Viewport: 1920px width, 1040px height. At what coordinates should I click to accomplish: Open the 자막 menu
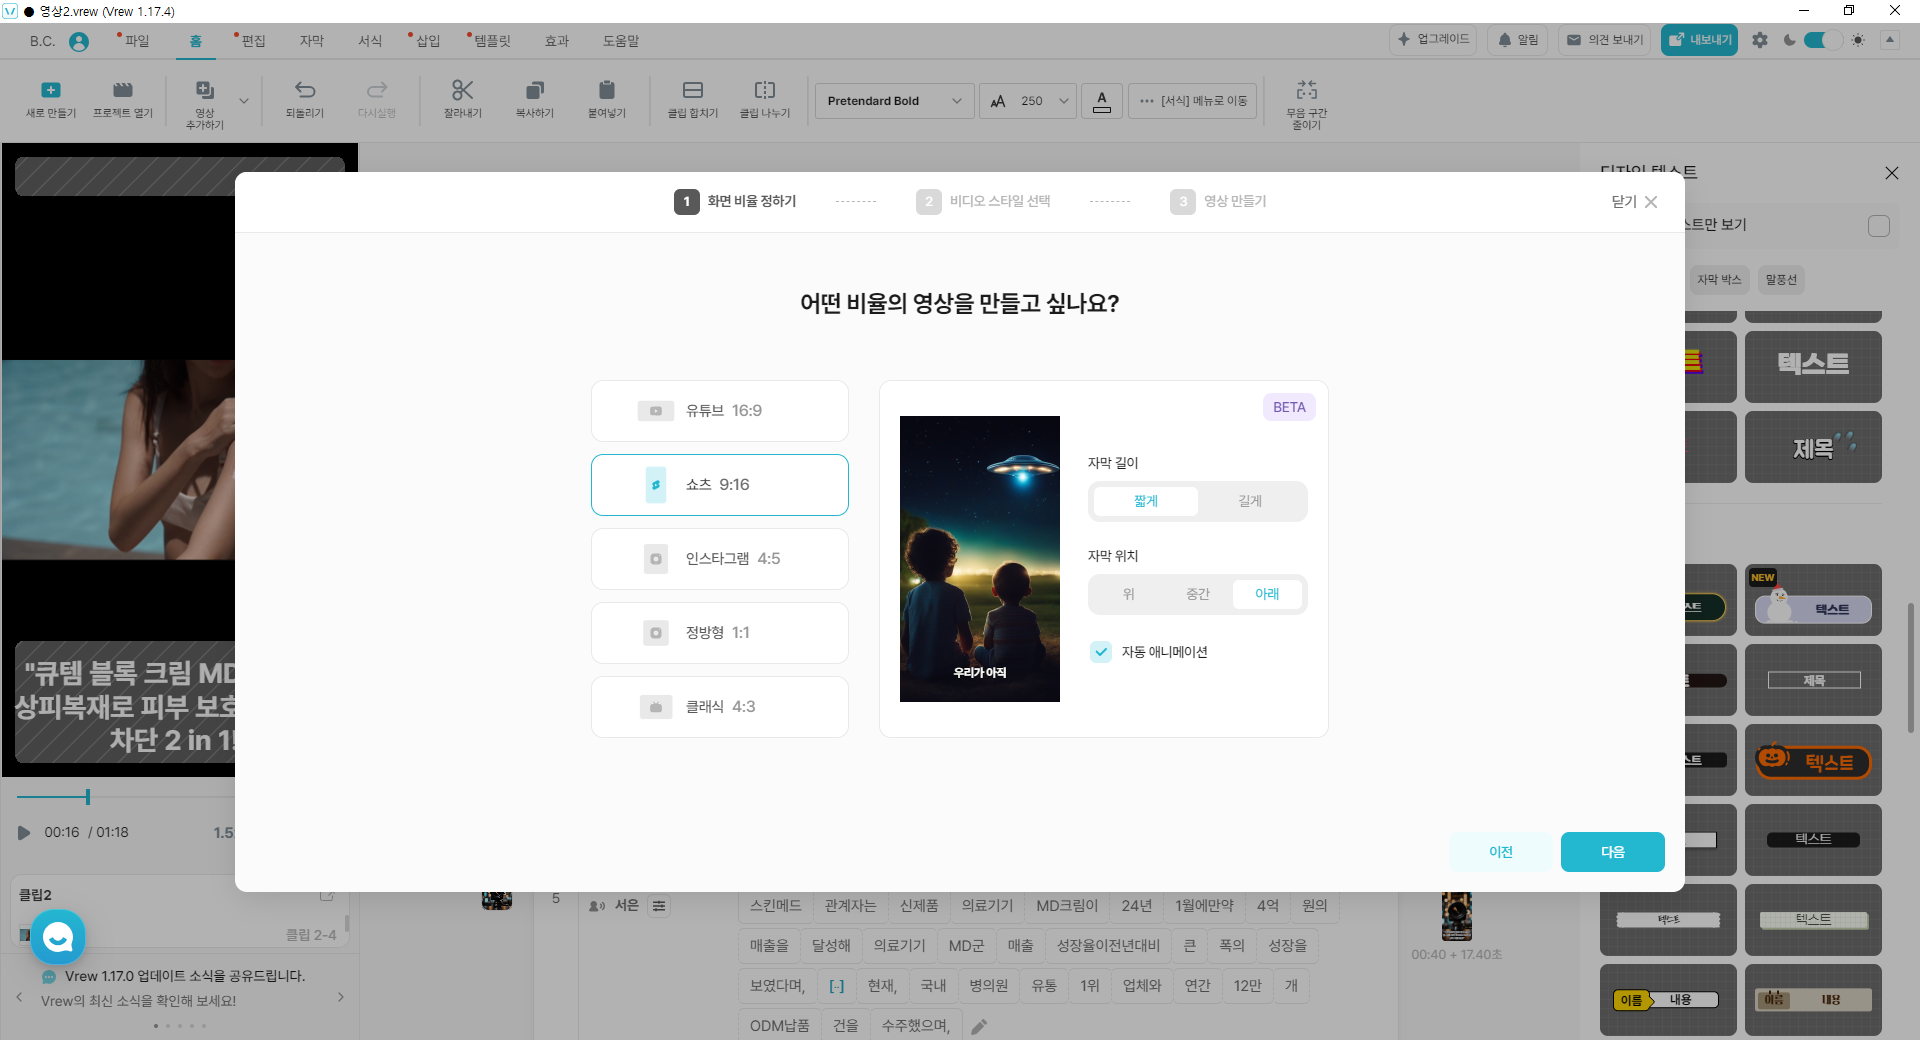[x=312, y=41]
